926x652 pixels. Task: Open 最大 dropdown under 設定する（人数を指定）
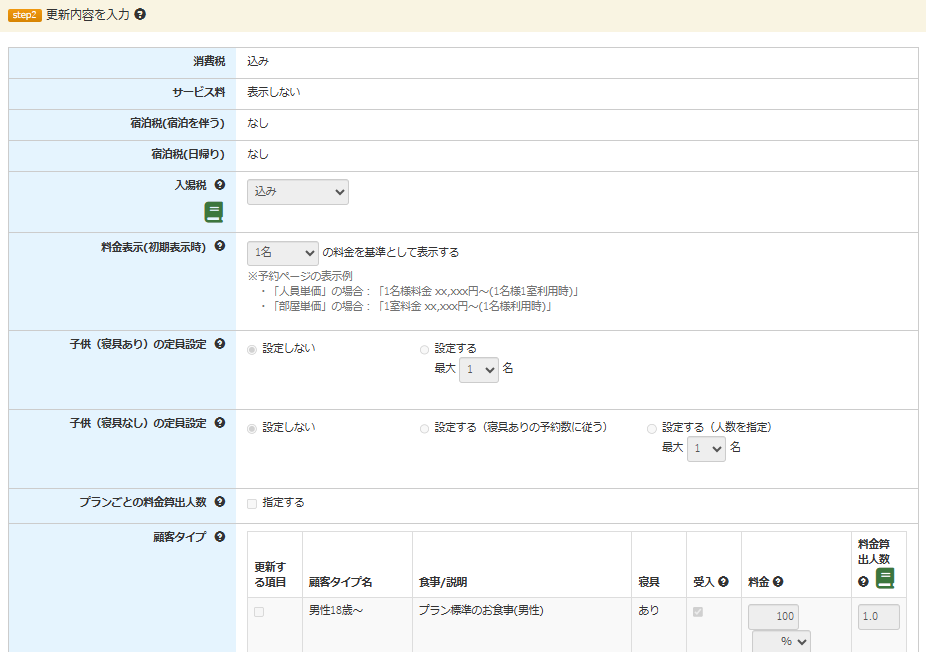pos(706,449)
